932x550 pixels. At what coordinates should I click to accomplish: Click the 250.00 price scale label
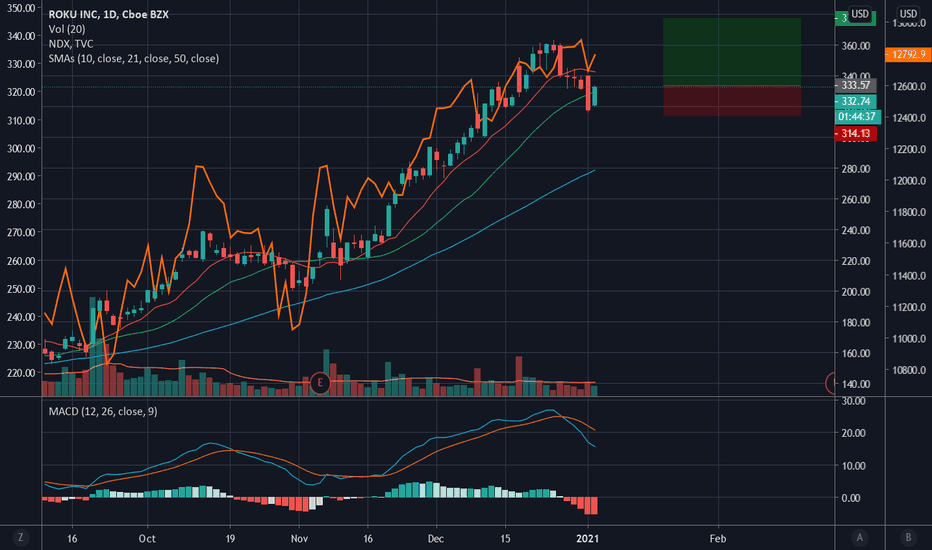[x=21, y=289]
